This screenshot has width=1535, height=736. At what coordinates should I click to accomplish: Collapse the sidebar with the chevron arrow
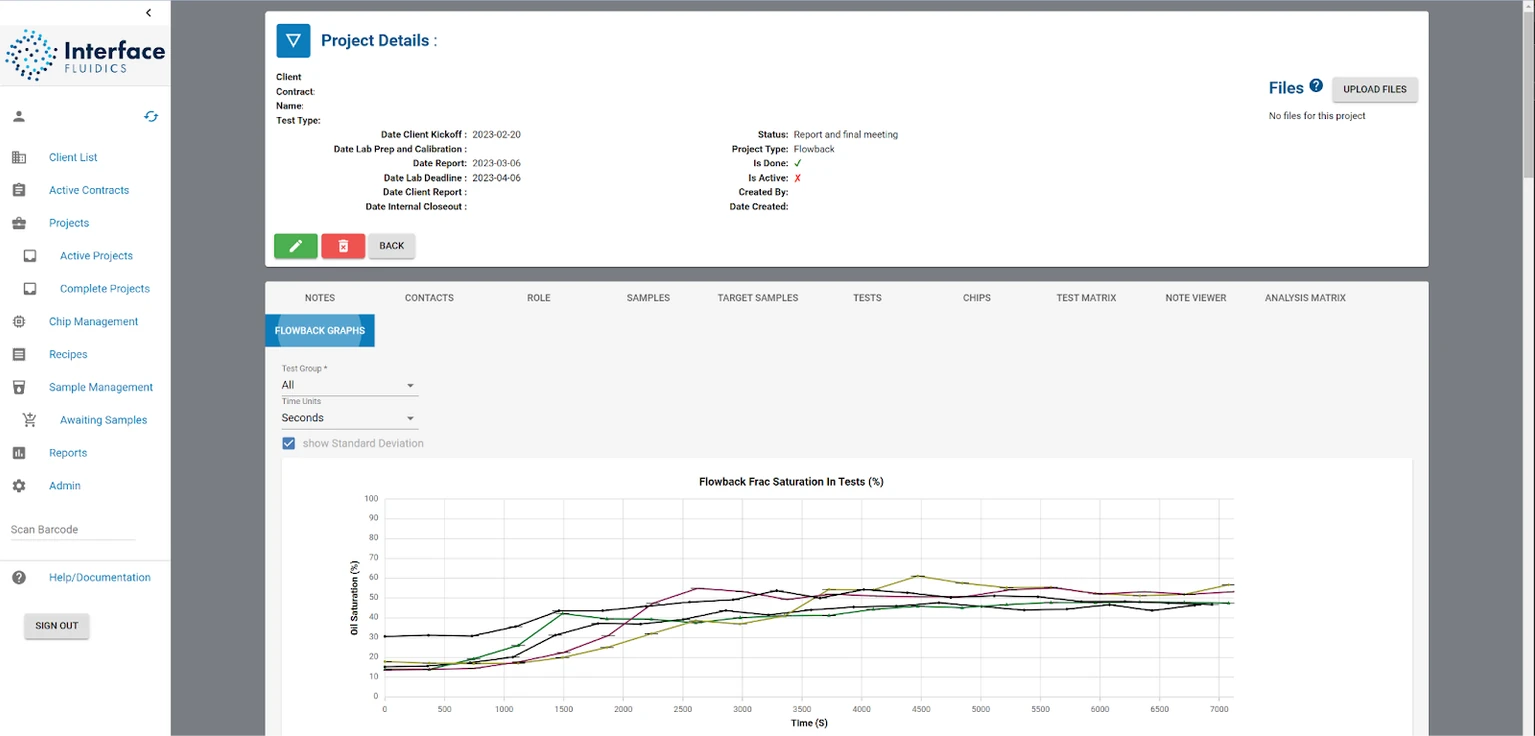pyautogui.click(x=148, y=13)
